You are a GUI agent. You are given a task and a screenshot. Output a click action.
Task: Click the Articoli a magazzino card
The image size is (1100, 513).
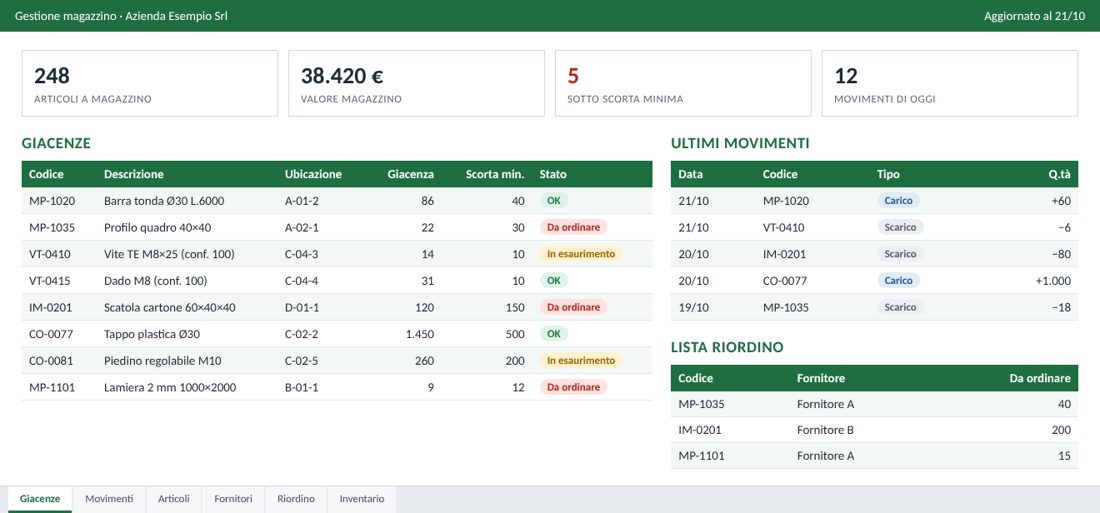point(149,84)
